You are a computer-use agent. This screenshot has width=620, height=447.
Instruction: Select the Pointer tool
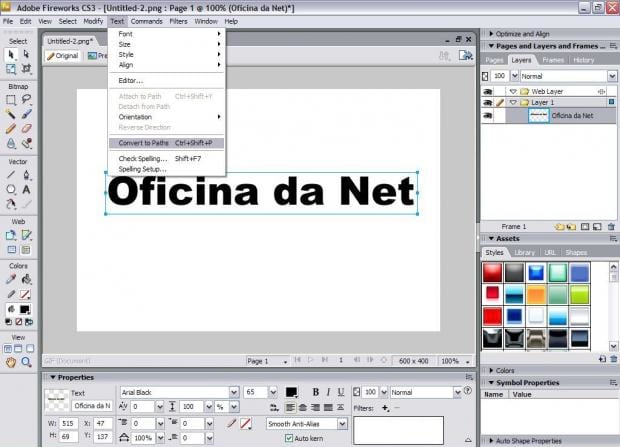pos(11,54)
